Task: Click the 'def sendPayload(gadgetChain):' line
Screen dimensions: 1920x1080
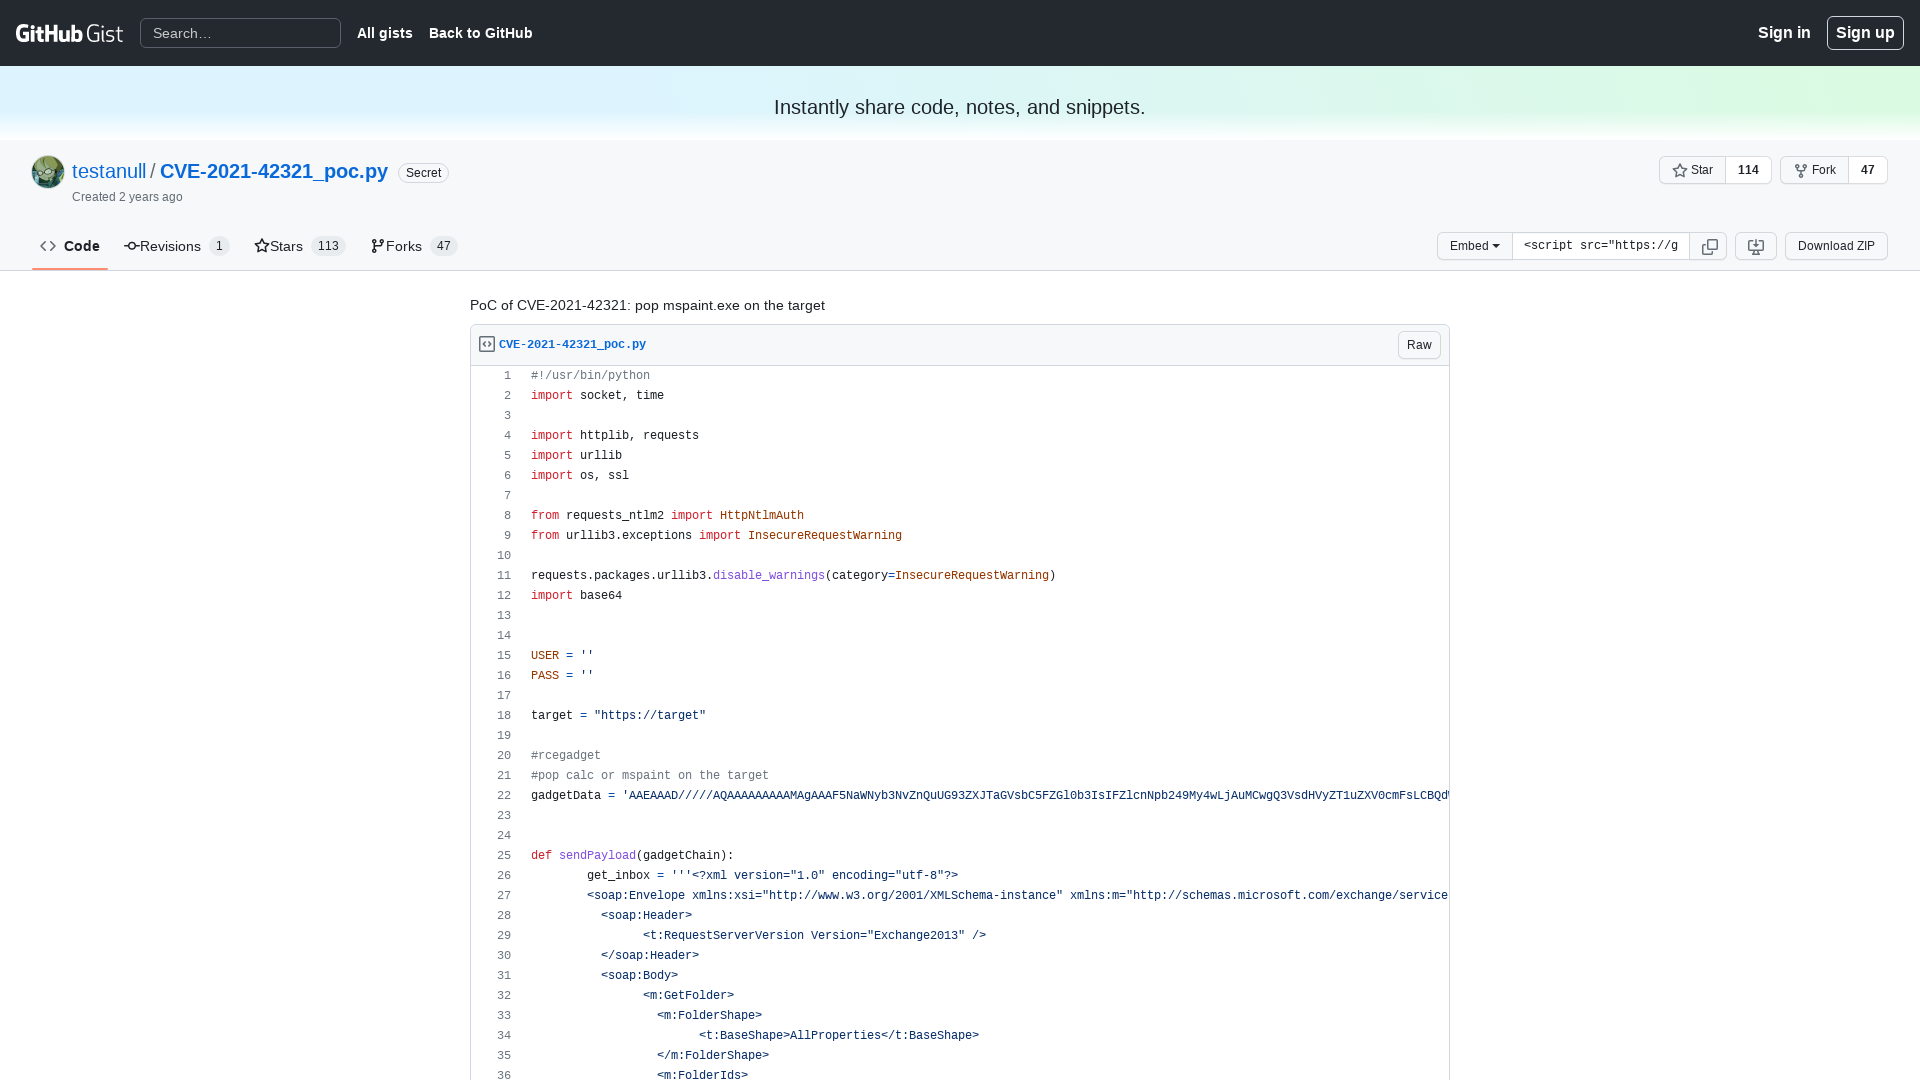Action: tap(632, 856)
